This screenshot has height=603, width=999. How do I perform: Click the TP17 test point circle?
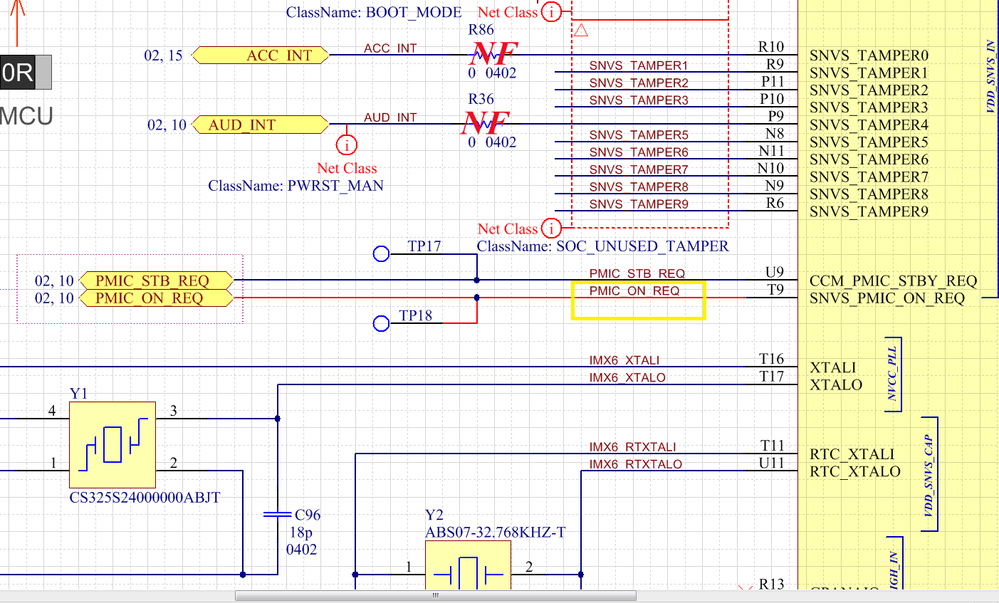pyautogui.click(x=381, y=254)
